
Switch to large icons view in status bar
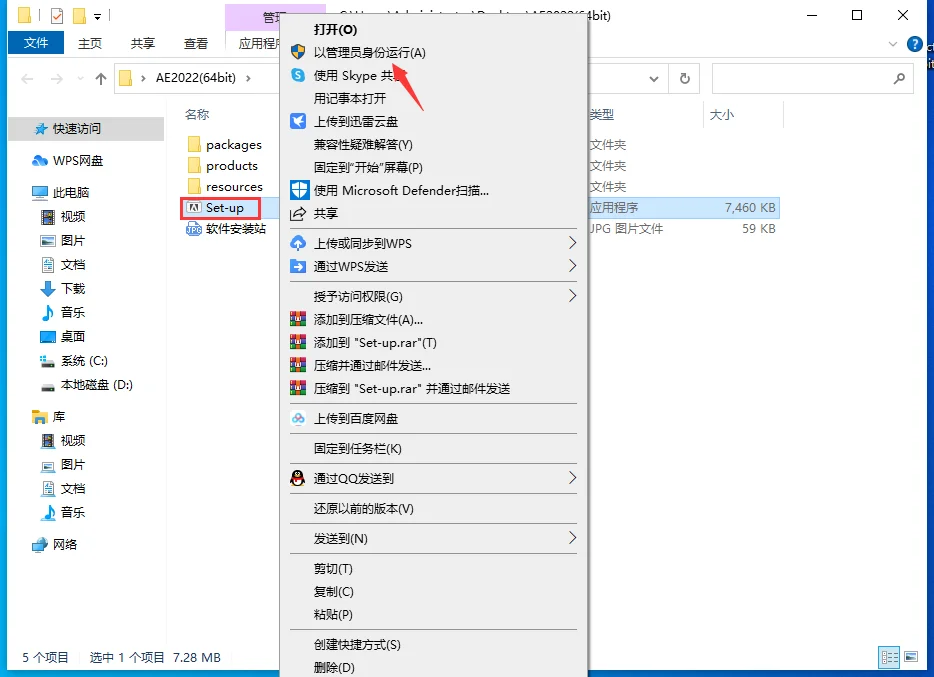911,657
